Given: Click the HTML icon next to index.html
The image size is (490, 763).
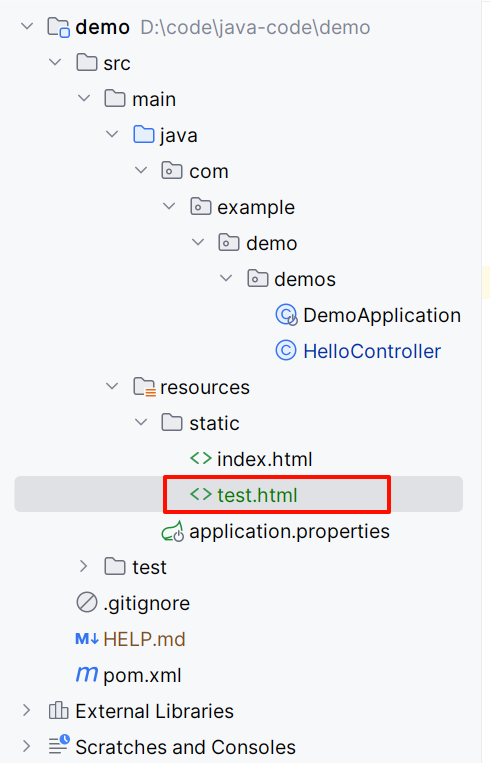Looking at the screenshot, I should [200, 458].
